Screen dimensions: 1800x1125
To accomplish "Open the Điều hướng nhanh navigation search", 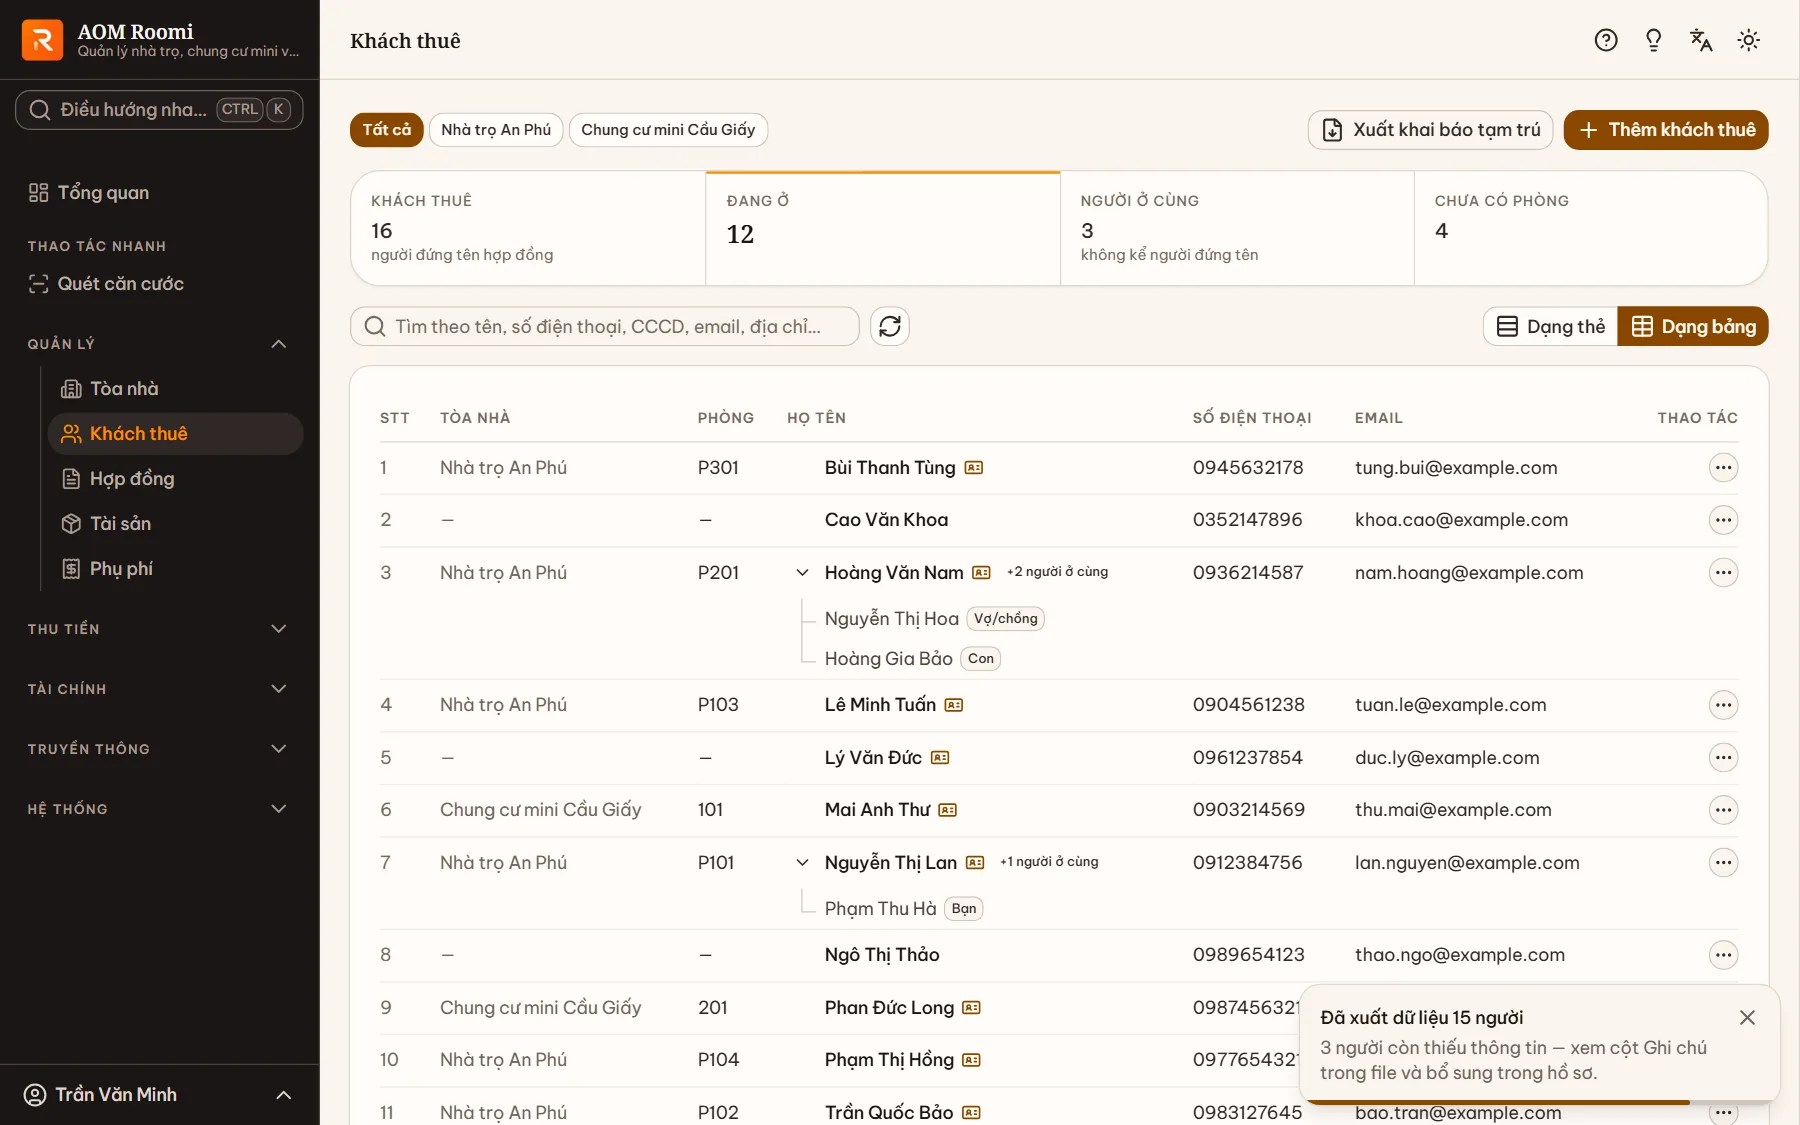I will pyautogui.click(x=159, y=110).
